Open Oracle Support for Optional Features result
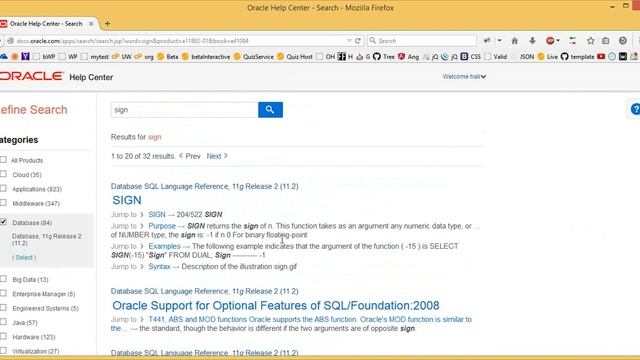 tap(276, 305)
